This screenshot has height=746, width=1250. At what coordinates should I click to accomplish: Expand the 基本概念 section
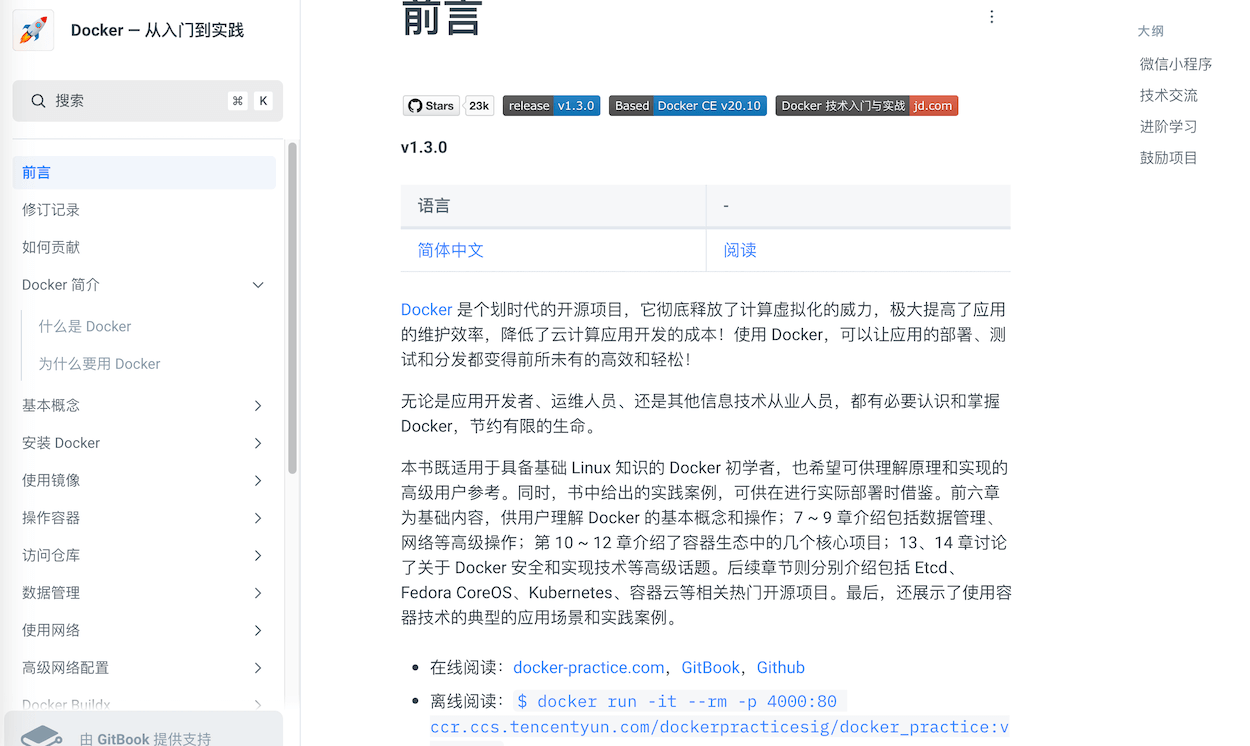point(257,405)
